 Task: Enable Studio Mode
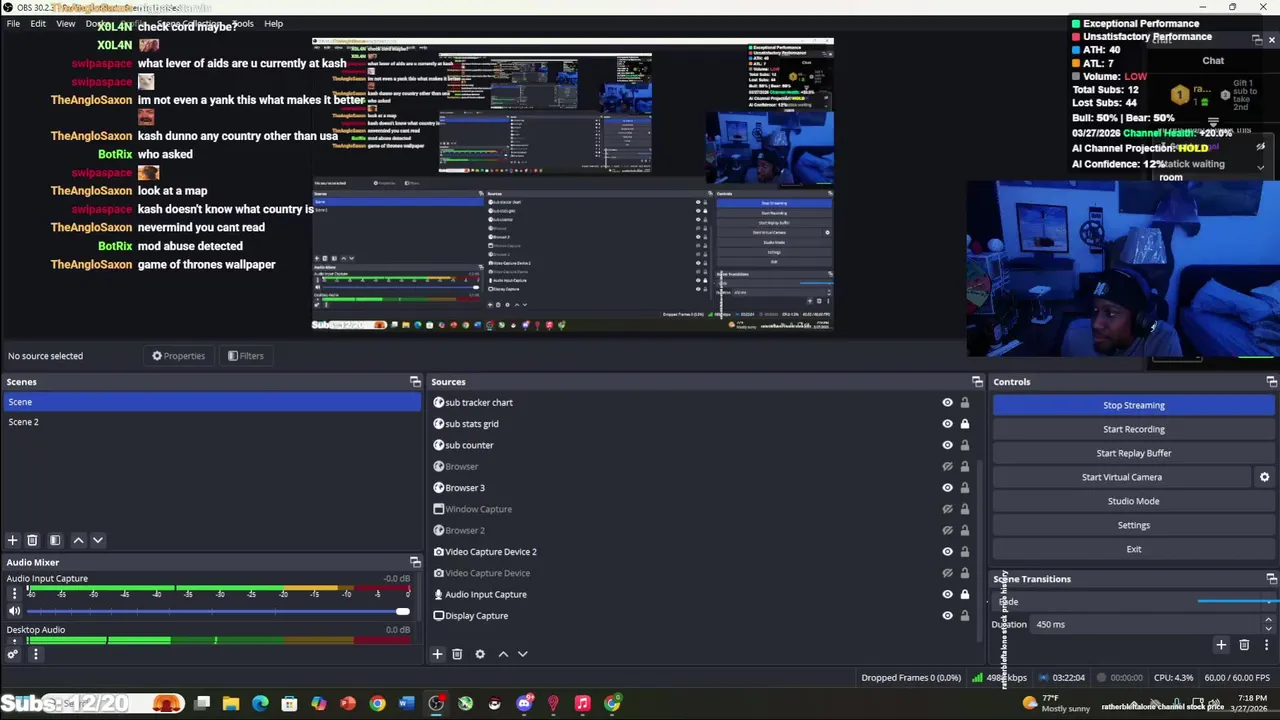(1134, 501)
